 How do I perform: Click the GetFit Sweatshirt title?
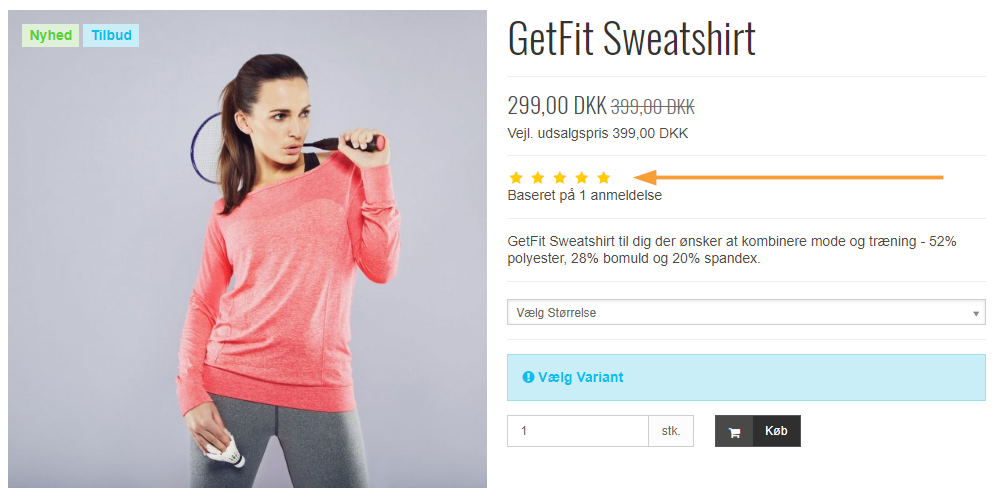[631, 38]
